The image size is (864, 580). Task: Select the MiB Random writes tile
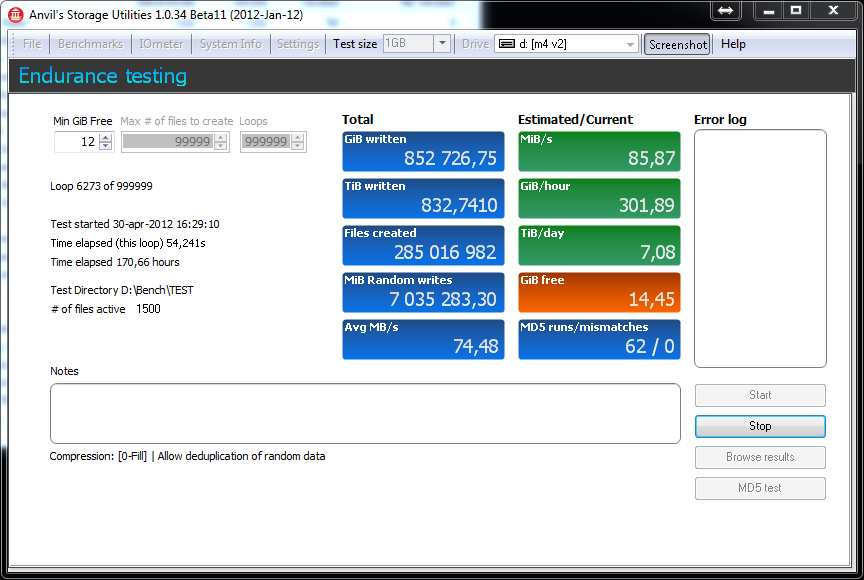click(x=423, y=292)
